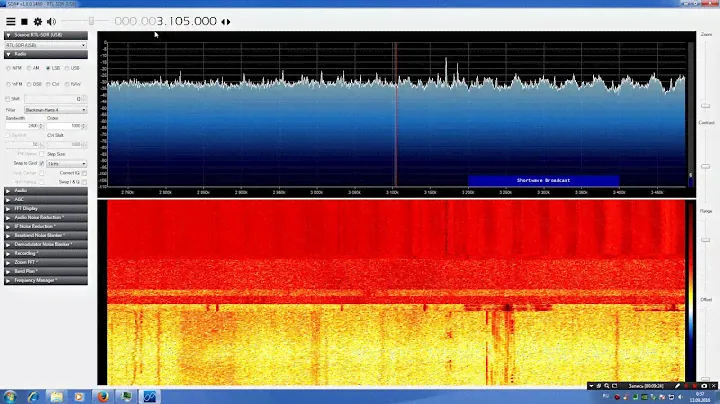The image size is (720, 404).
Task: Mute audio with the speaker icon
Action: pyautogui.click(x=52, y=21)
